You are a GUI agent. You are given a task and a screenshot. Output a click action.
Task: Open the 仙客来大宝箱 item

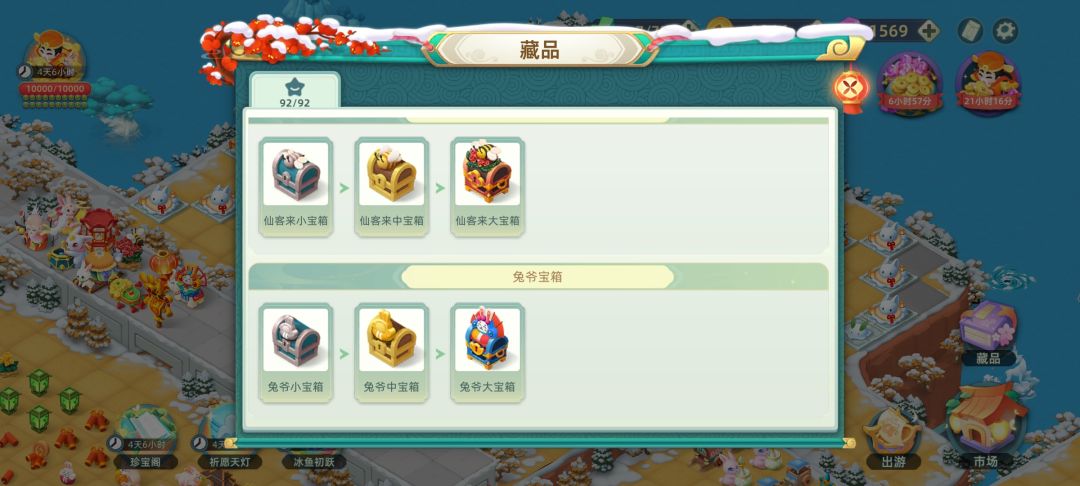click(x=488, y=187)
